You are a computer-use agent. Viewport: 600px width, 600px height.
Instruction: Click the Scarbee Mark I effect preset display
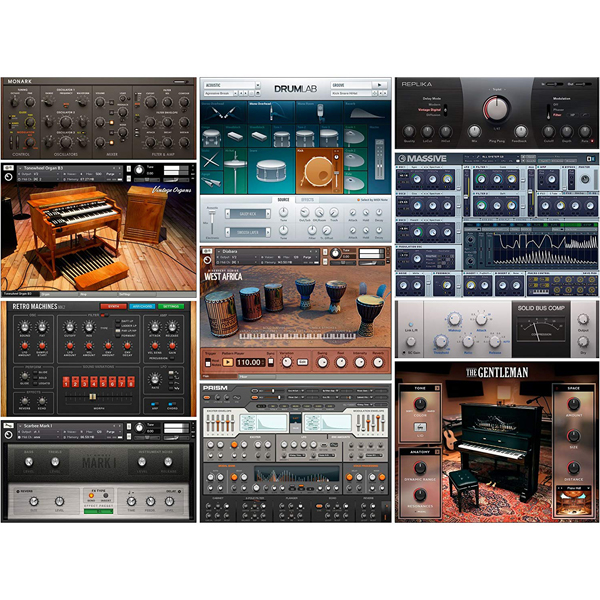click(x=98, y=511)
